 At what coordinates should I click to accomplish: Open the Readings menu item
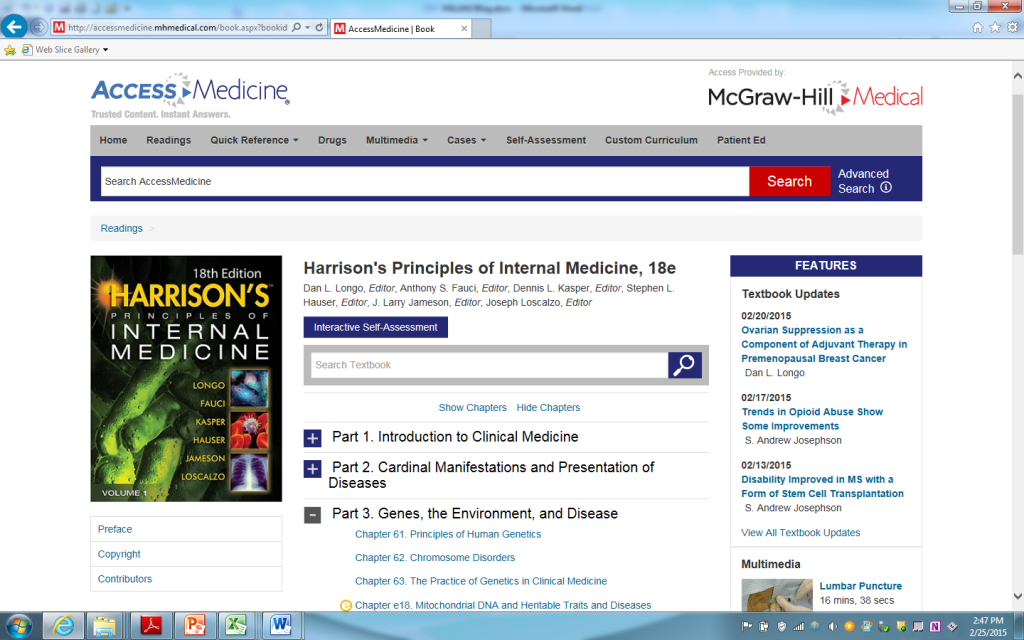pyautogui.click(x=168, y=140)
